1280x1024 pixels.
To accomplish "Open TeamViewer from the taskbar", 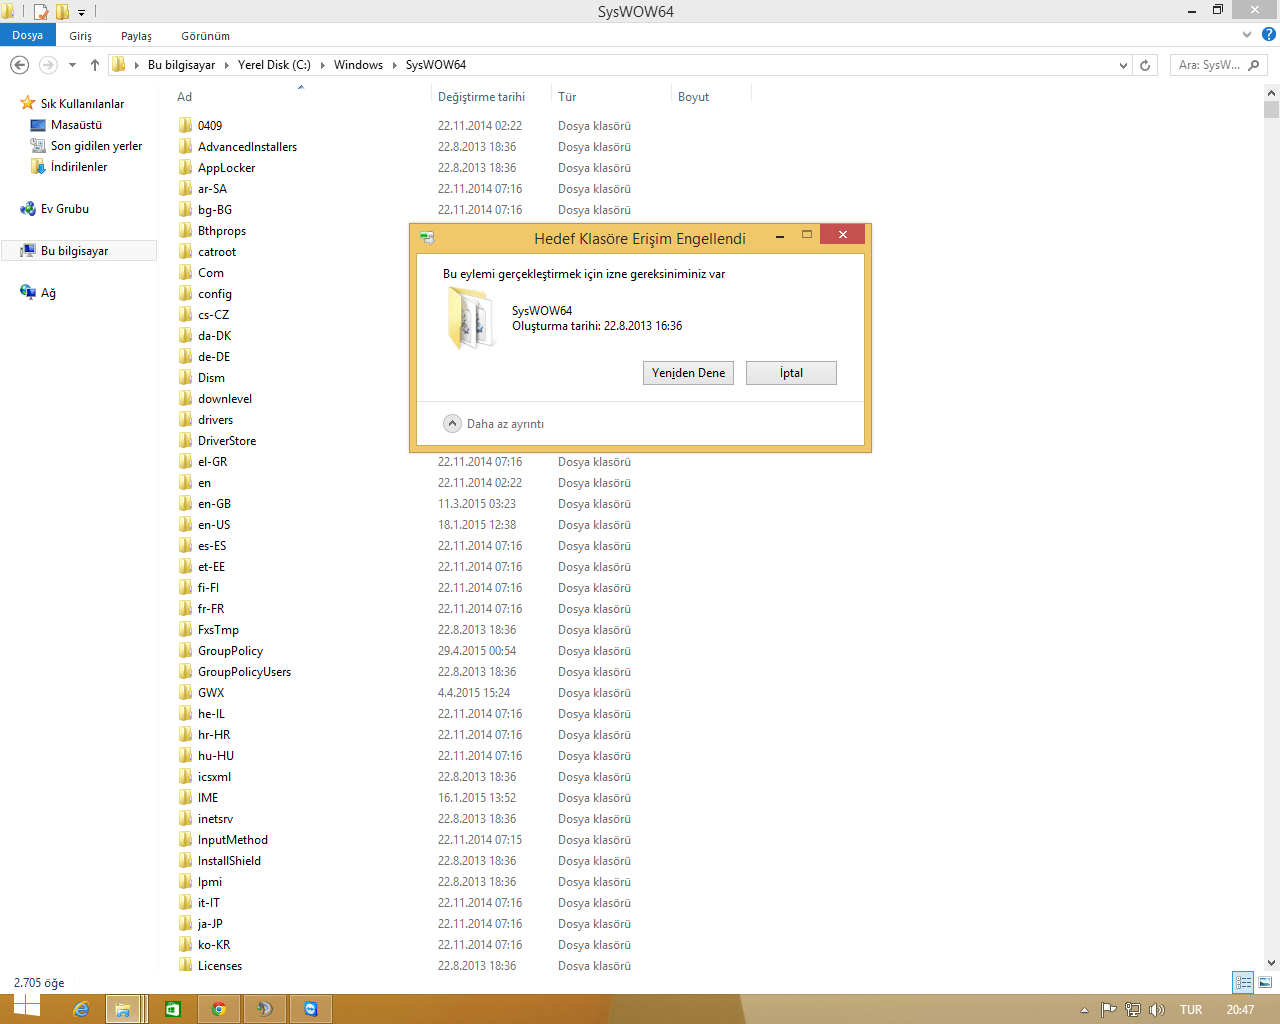I will coord(311,1009).
